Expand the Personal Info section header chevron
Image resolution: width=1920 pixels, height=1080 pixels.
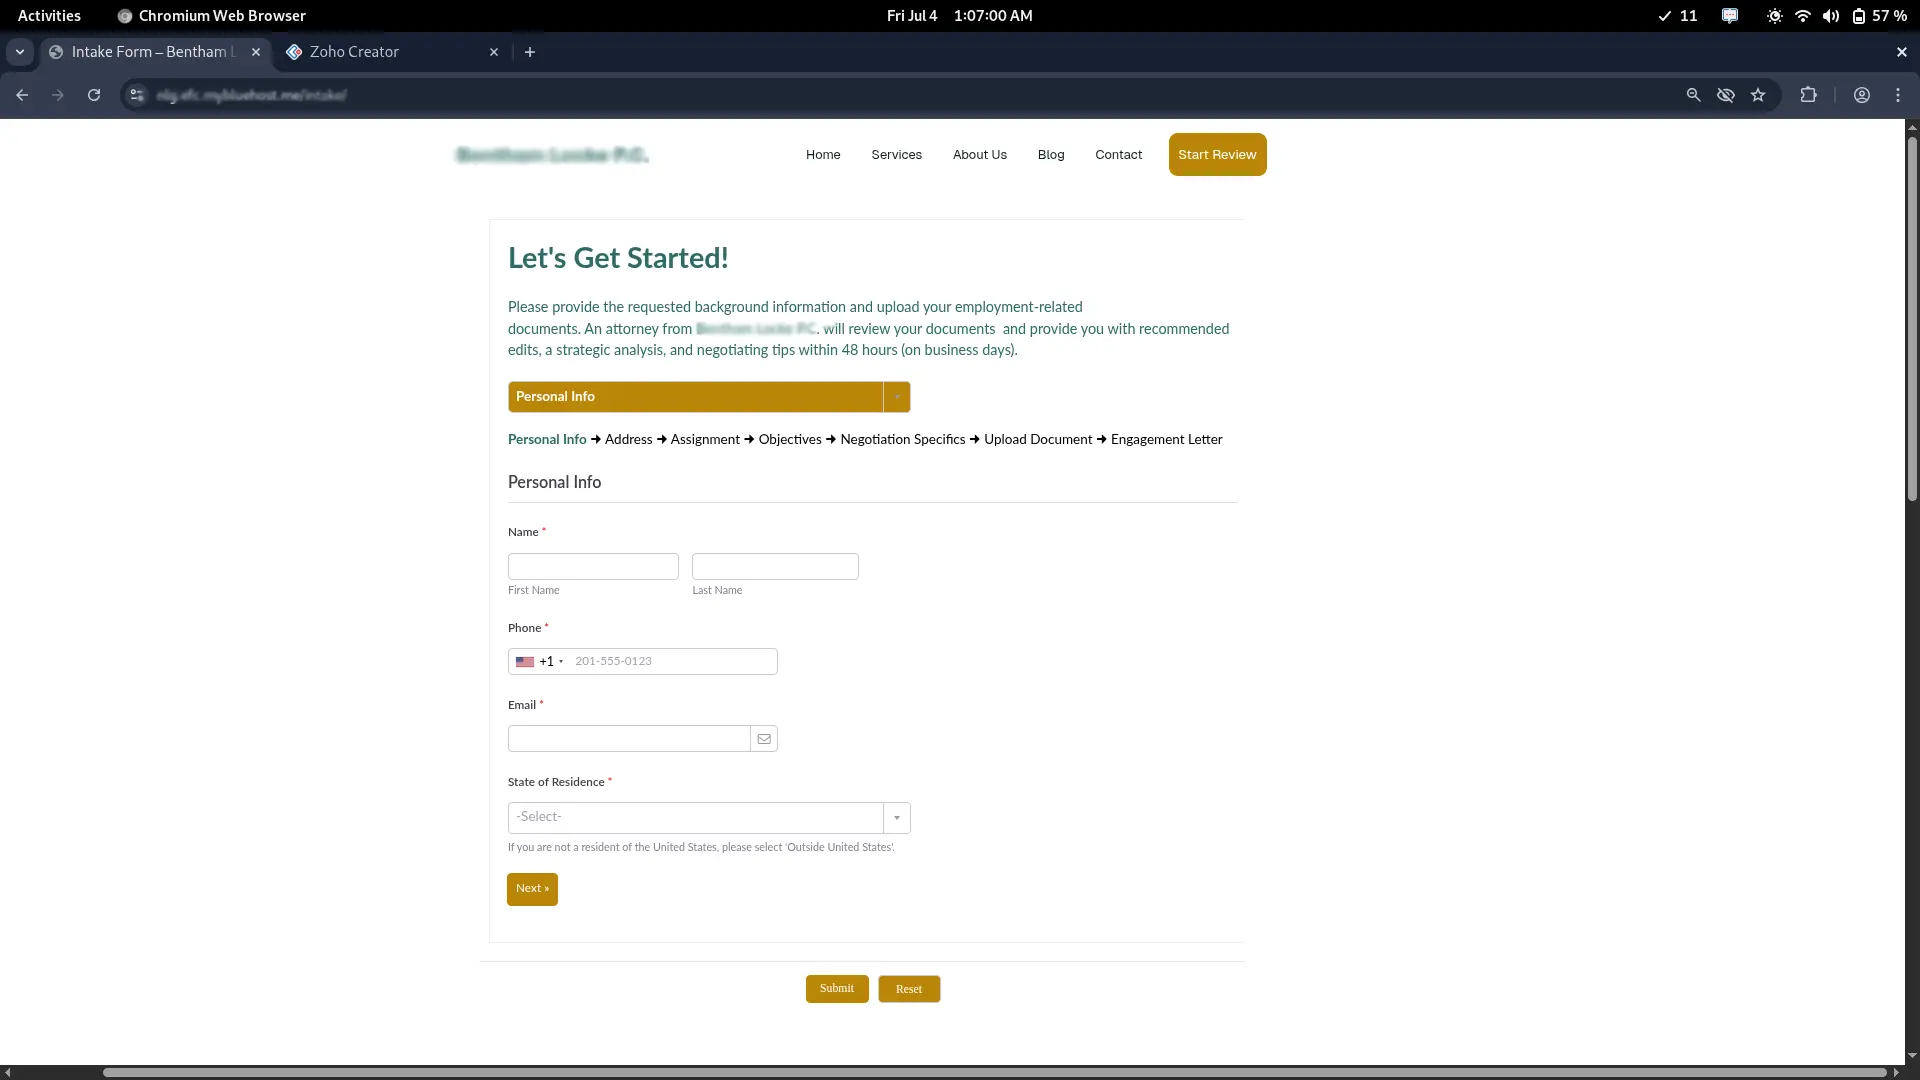click(897, 397)
